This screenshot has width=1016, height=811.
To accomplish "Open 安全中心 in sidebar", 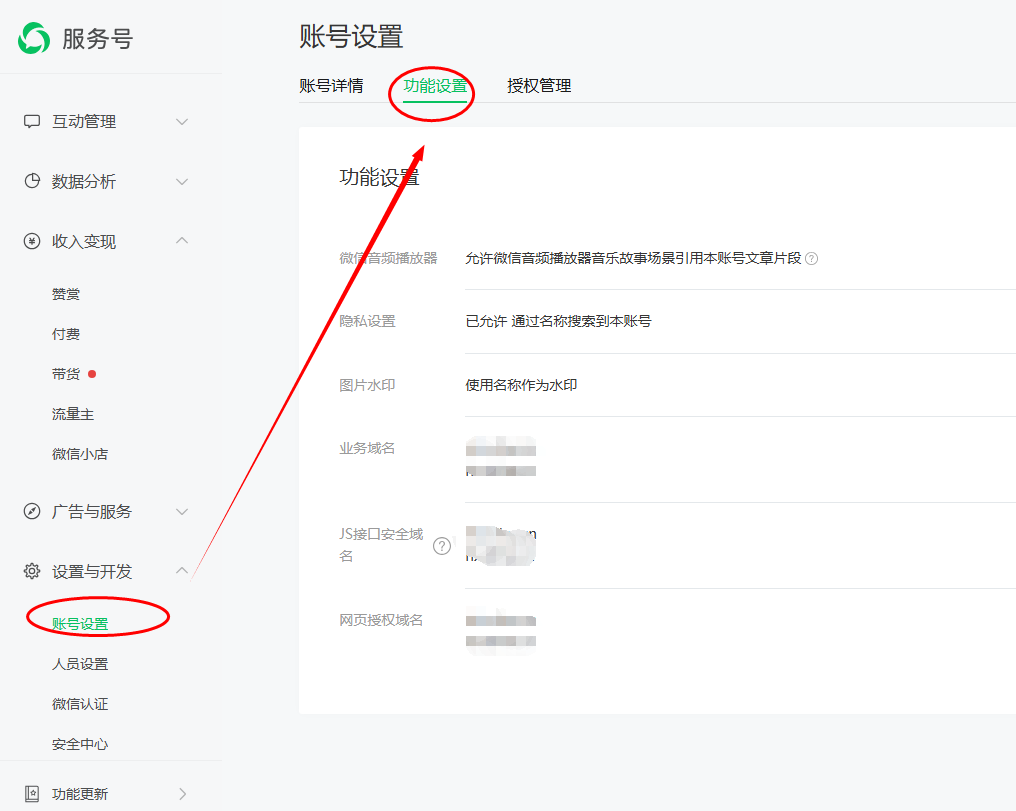I will 80,744.
